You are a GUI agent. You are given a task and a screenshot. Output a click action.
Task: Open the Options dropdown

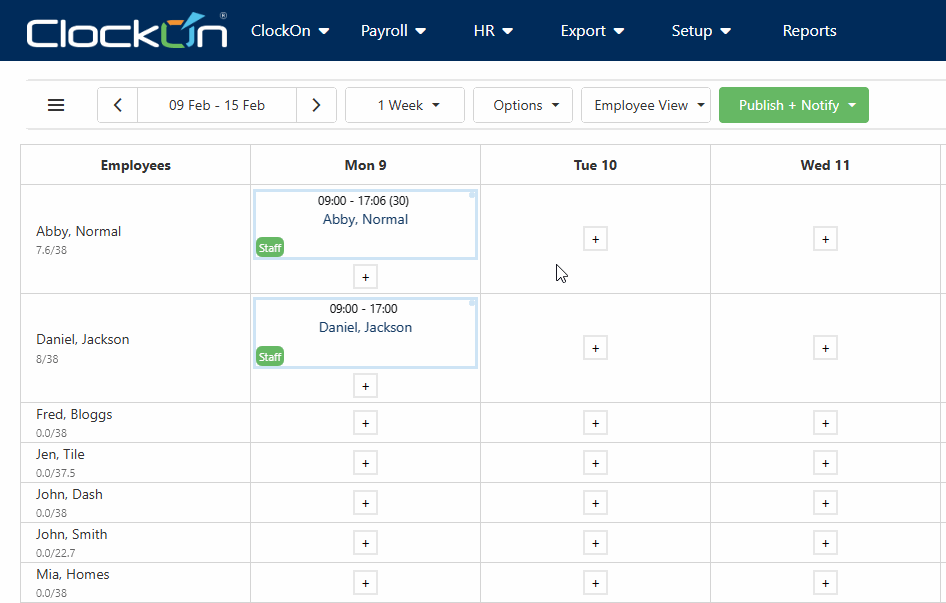[523, 105]
